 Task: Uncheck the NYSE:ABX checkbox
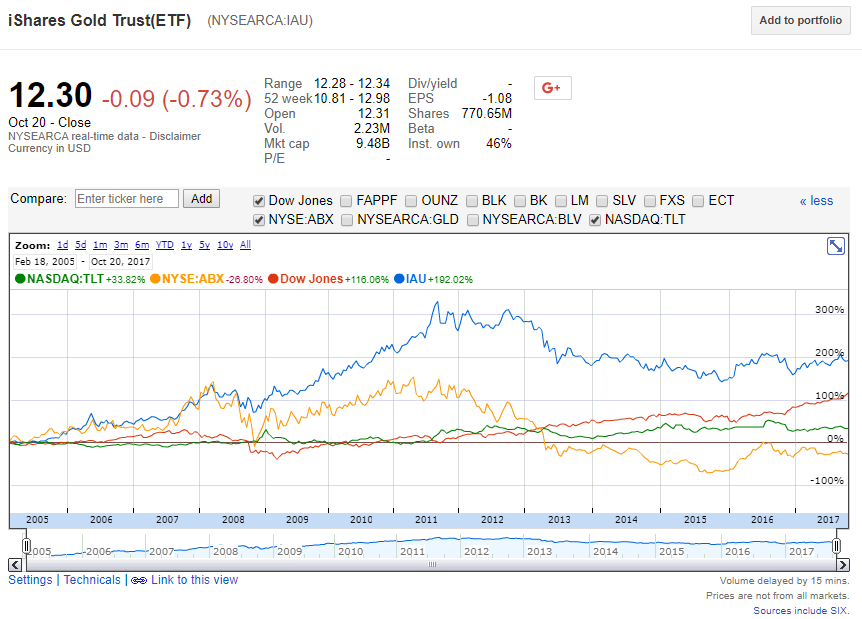(x=259, y=220)
